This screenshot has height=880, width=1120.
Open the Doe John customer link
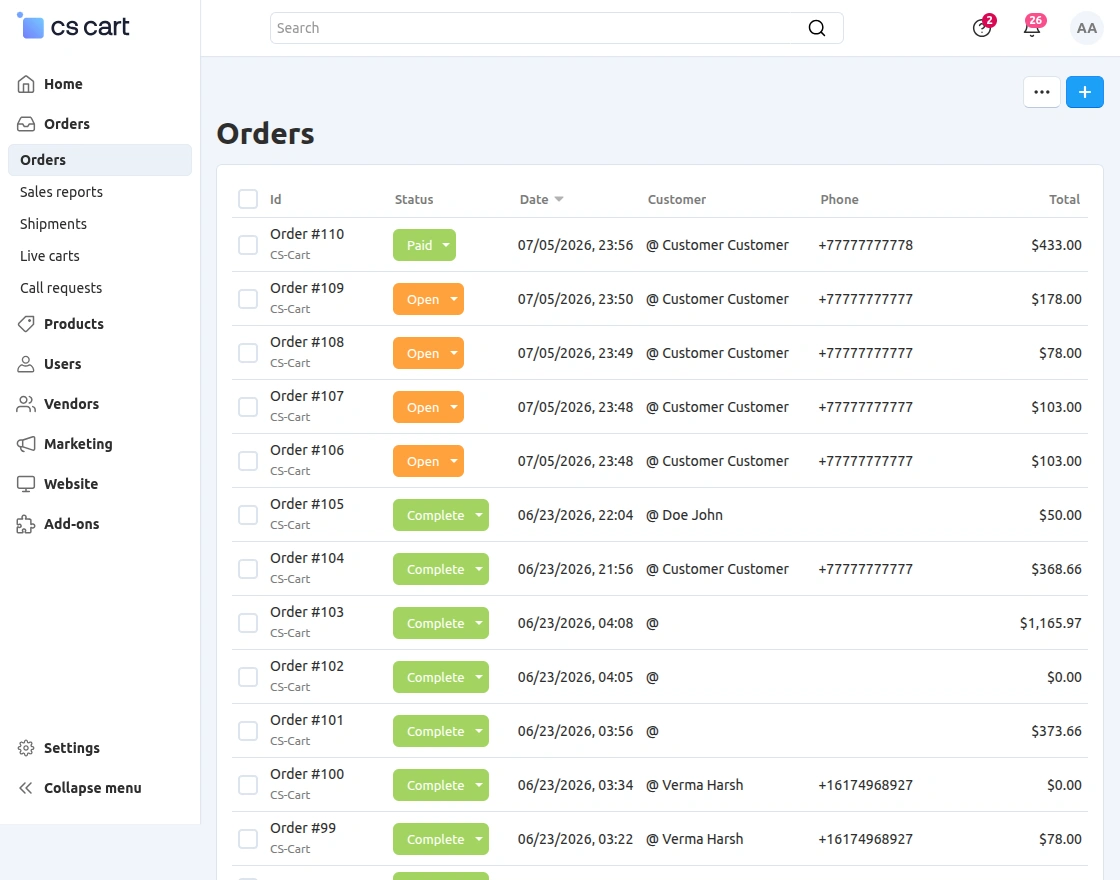(692, 515)
